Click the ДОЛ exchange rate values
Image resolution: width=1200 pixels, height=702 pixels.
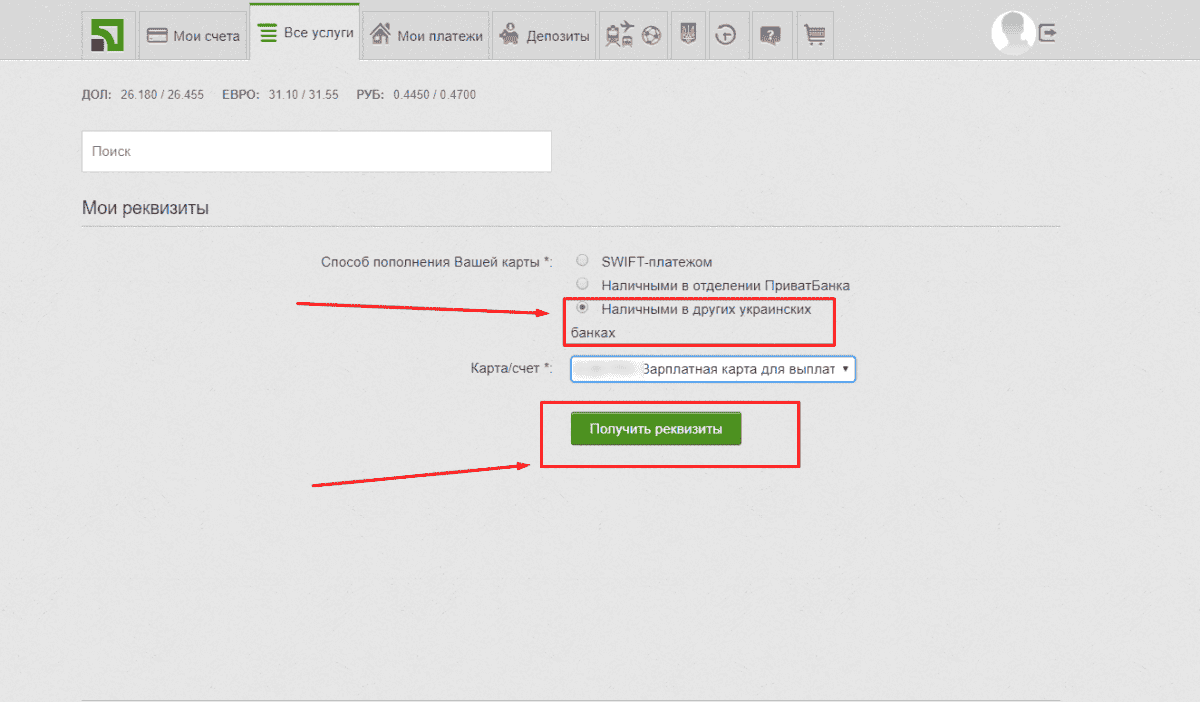(162, 95)
